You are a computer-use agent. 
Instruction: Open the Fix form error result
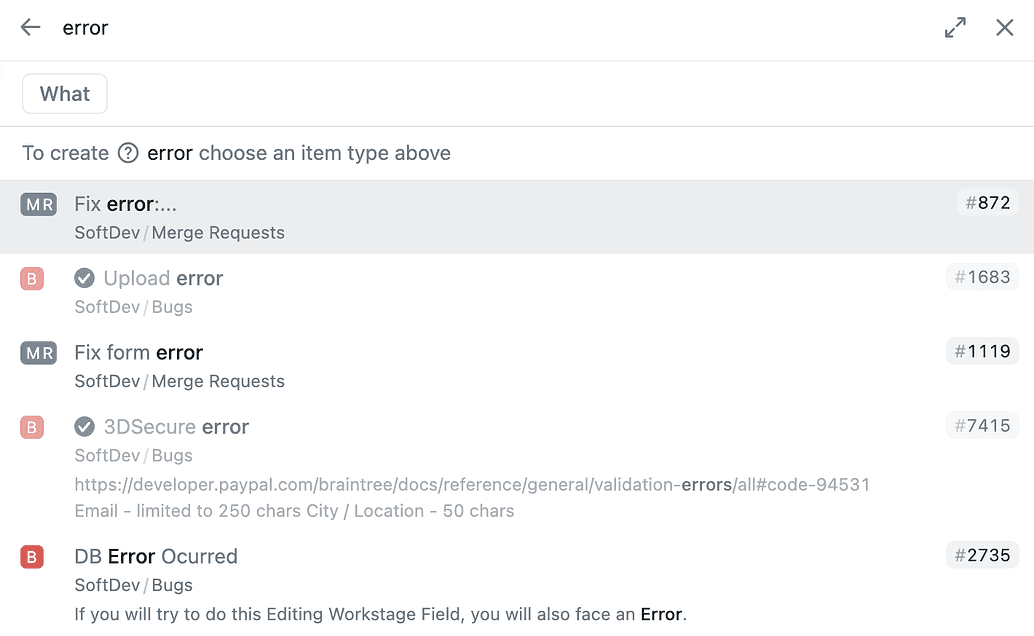pos(139,352)
